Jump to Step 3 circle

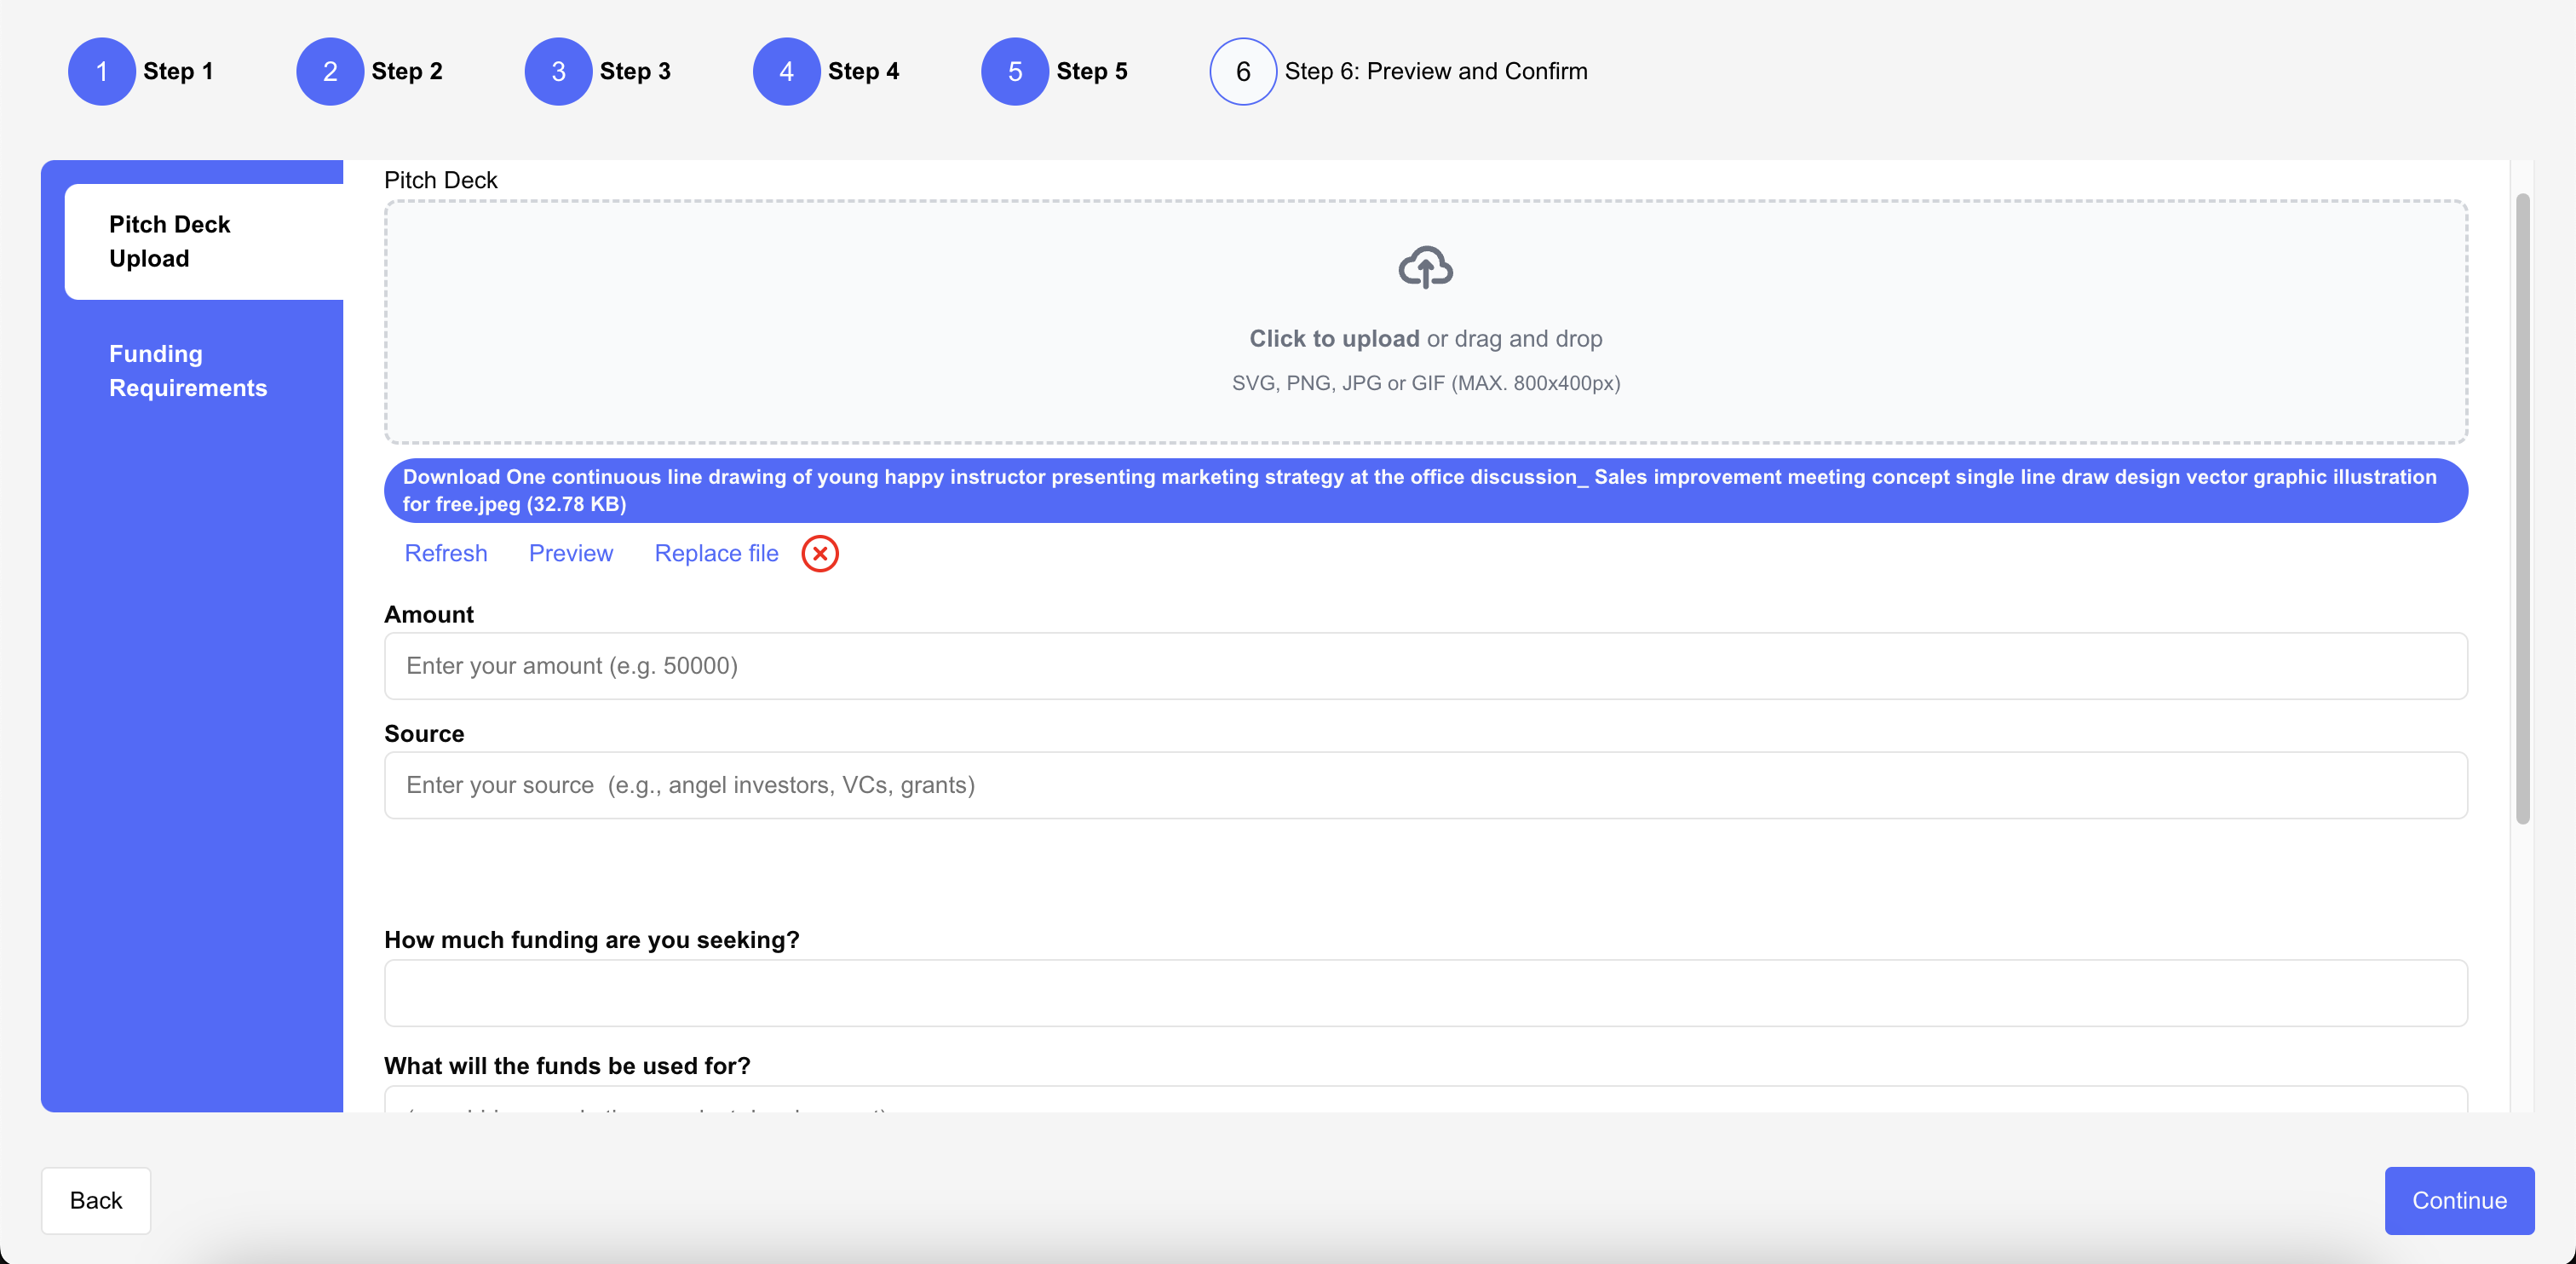coord(558,71)
